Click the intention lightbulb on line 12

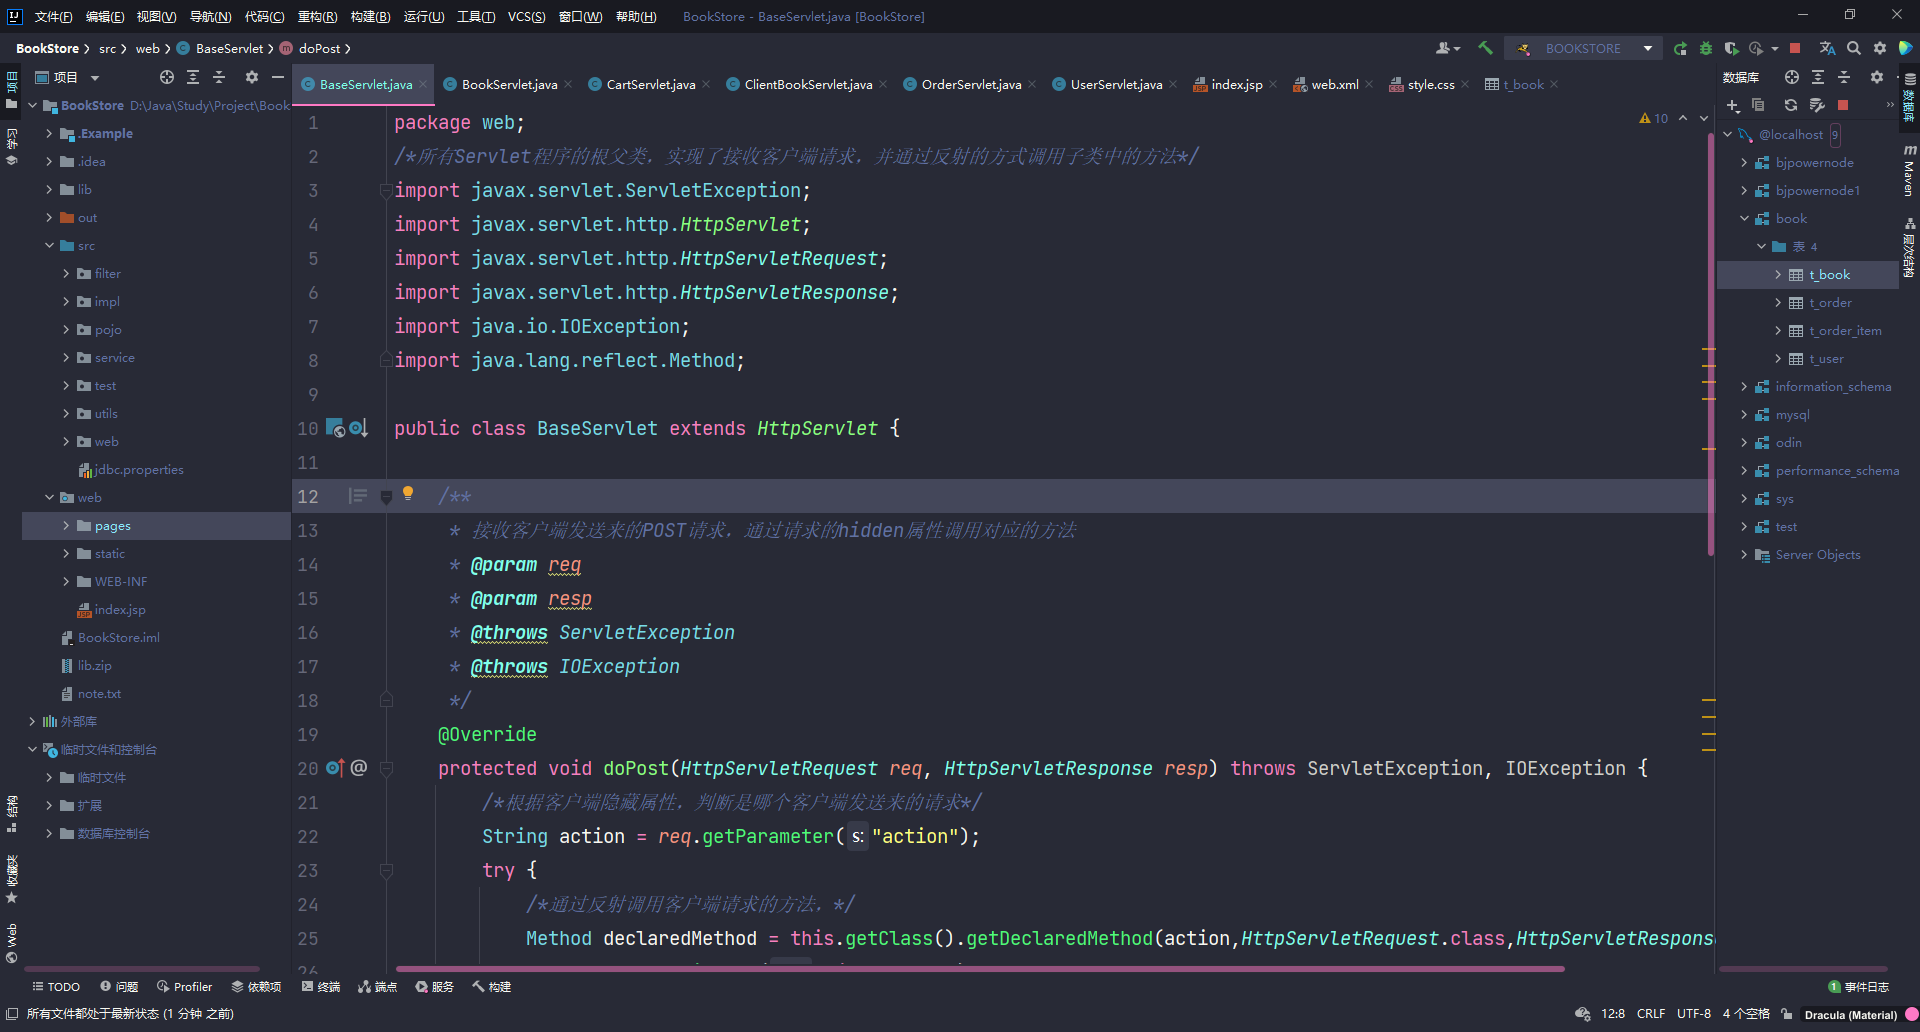408,493
